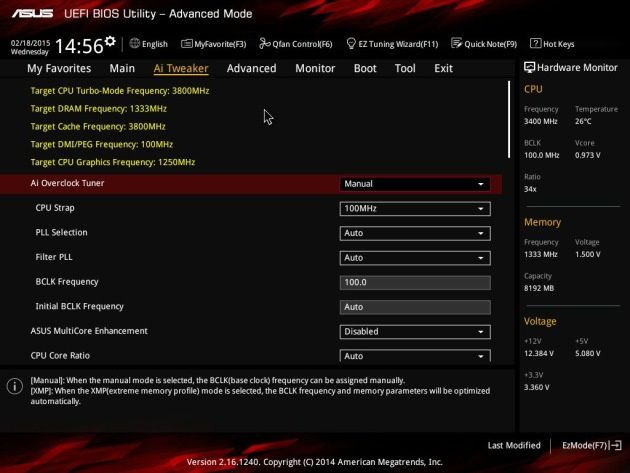The height and width of the screenshot is (473, 630).
Task: Expand the CPU Core Ratio dropdown
Action: [x=415, y=356]
